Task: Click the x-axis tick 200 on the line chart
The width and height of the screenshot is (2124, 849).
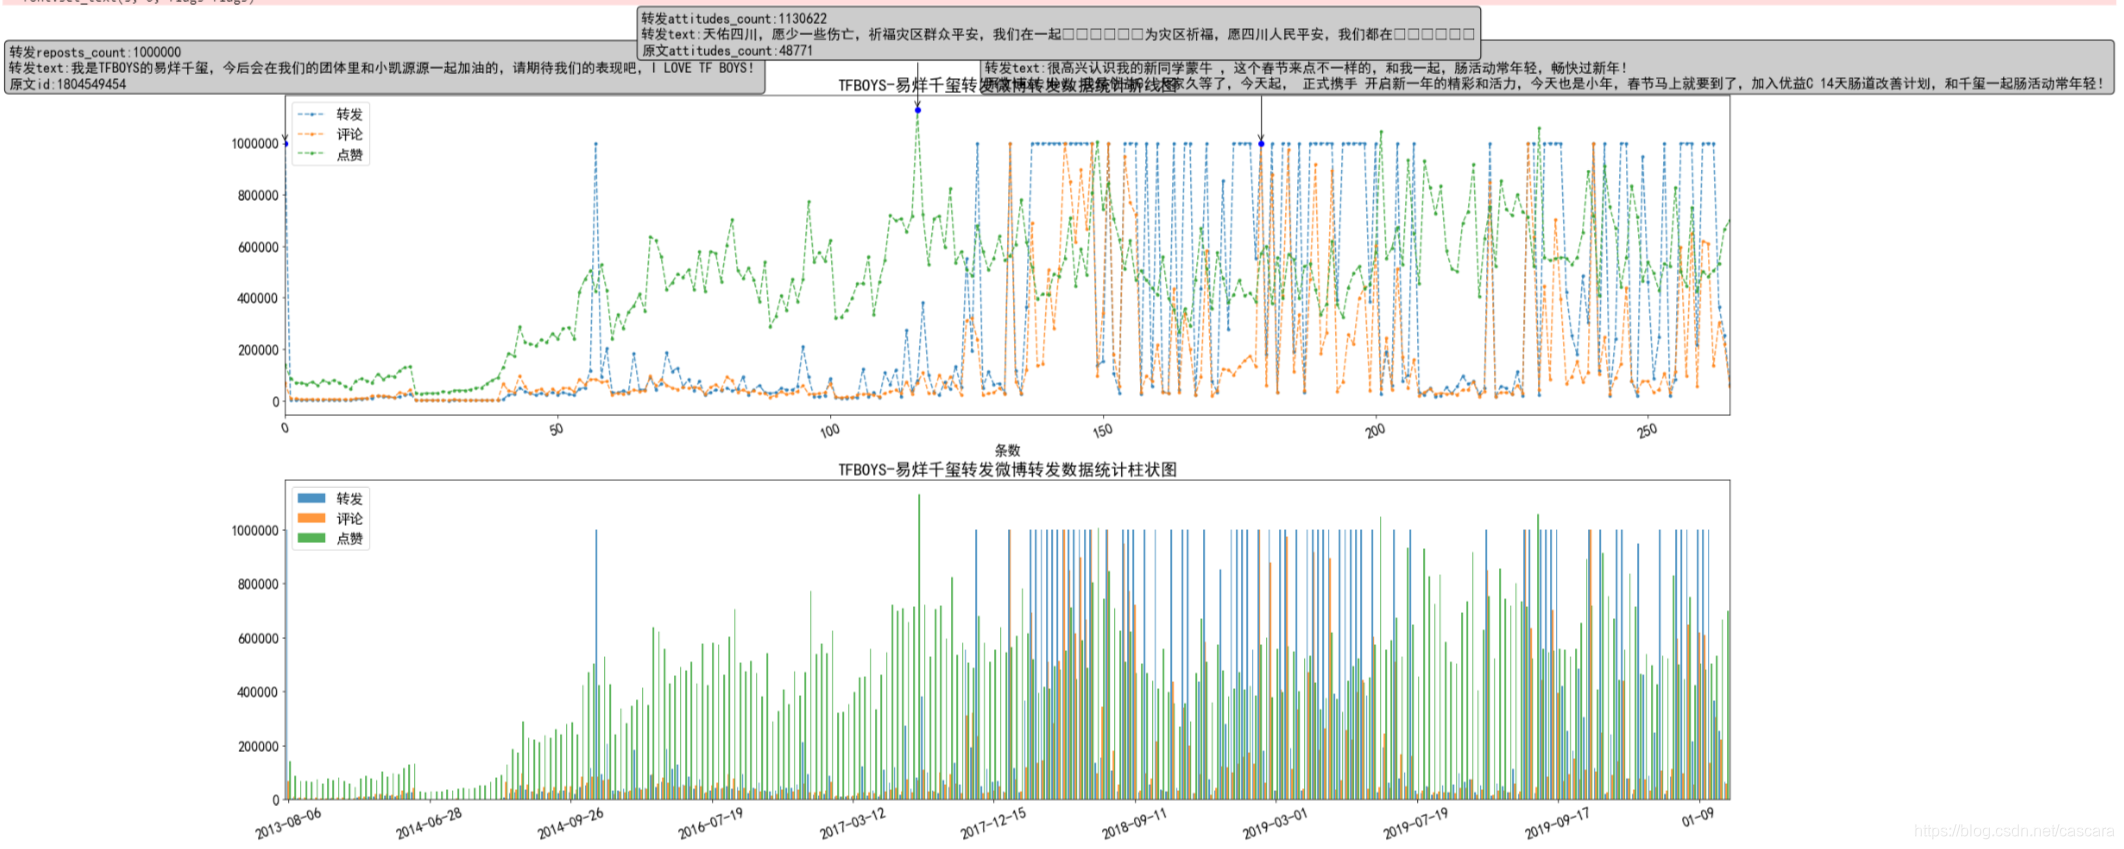Action: 1375,430
